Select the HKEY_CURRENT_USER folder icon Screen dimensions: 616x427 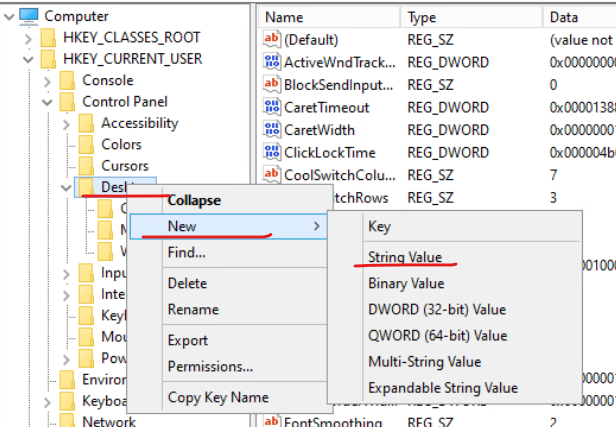point(48,59)
